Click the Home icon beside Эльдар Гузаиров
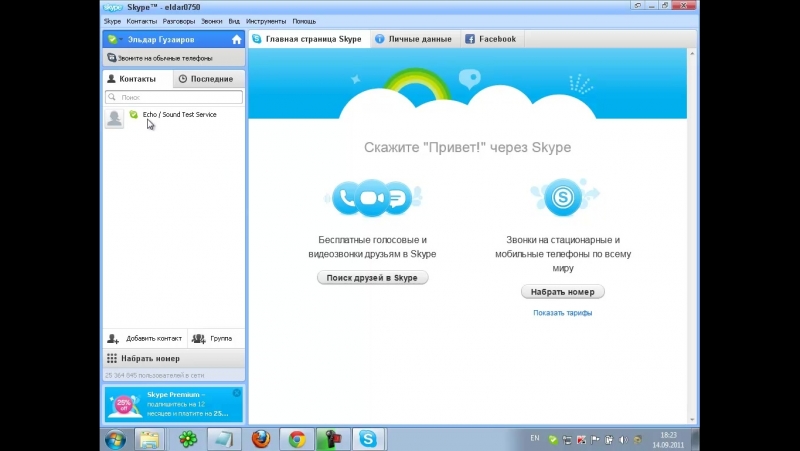Image resolution: width=800 pixels, height=451 pixels. point(236,39)
